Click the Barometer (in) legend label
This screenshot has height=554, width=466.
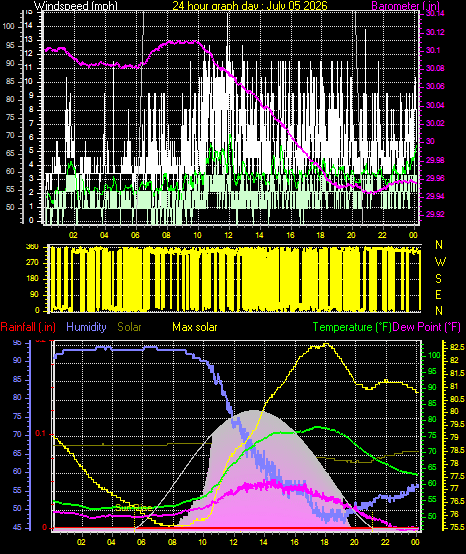(406, 5)
